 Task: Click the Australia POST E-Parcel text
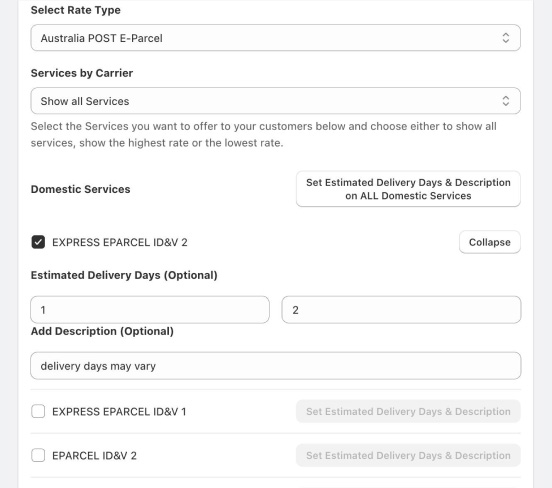pyautogui.click(x=101, y=38)
